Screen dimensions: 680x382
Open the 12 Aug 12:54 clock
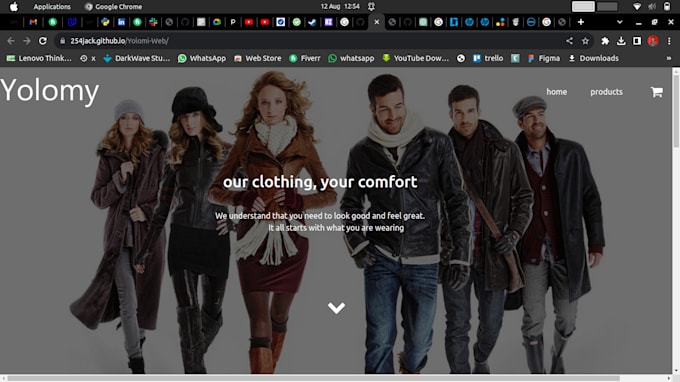[340, 7]
